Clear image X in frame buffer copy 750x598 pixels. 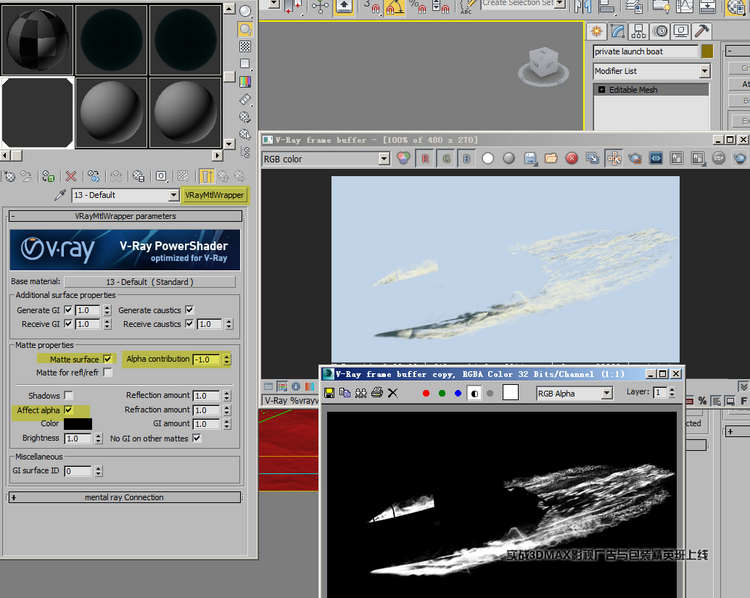click(393, 393)
